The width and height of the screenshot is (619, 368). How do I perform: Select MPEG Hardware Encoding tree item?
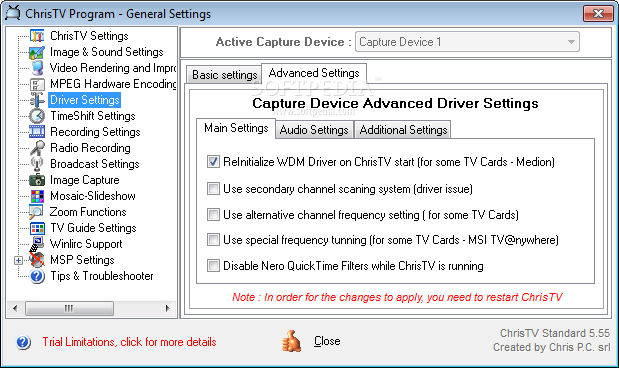tap(113, 84)
